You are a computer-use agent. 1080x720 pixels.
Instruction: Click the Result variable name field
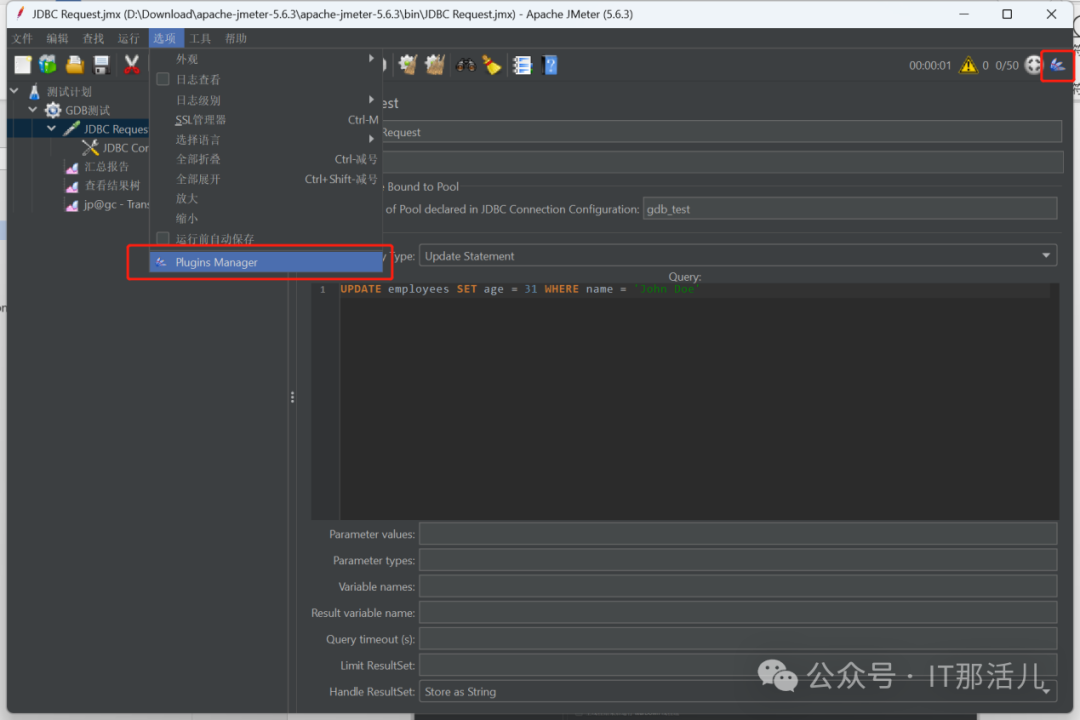pyautogui.click(x=738, y=613)
